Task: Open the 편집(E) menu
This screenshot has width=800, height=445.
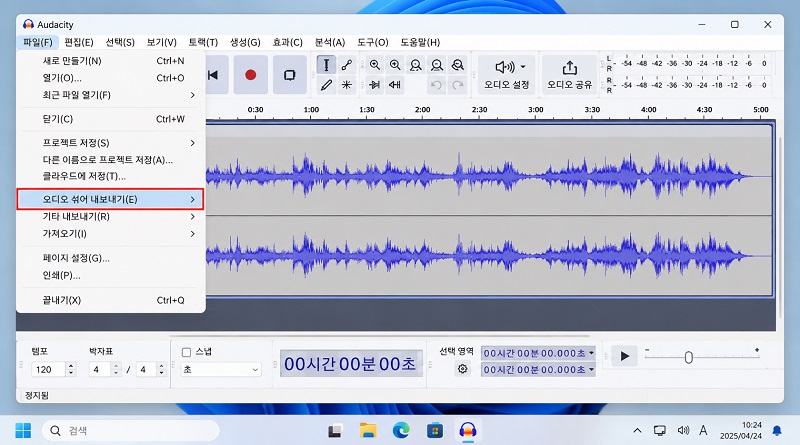Action: pyautogui.click(x=79, y=42)
